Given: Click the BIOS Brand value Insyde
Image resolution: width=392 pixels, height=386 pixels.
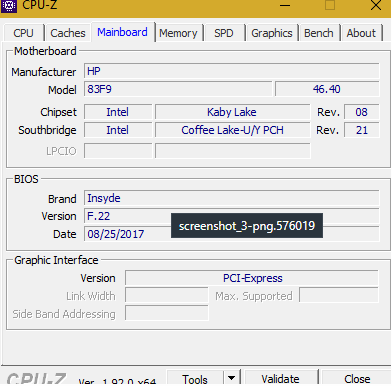Looking at the screenshot, I should 232,198.
